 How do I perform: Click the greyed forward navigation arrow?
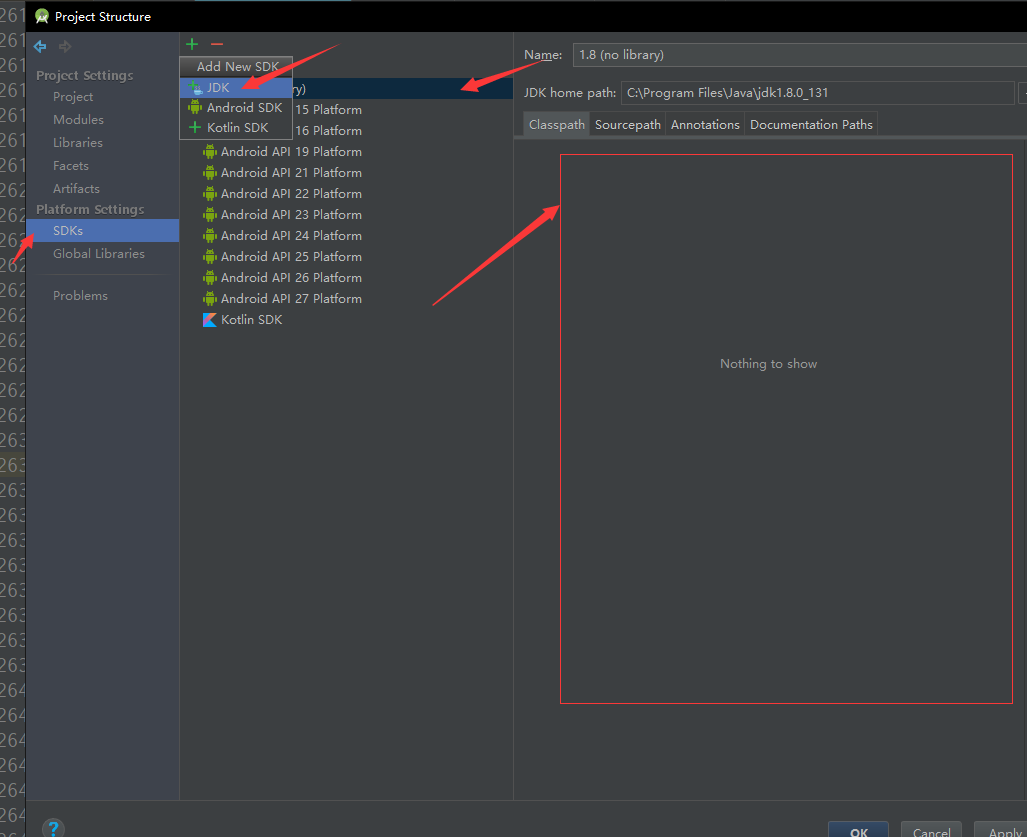pos(65,46)
